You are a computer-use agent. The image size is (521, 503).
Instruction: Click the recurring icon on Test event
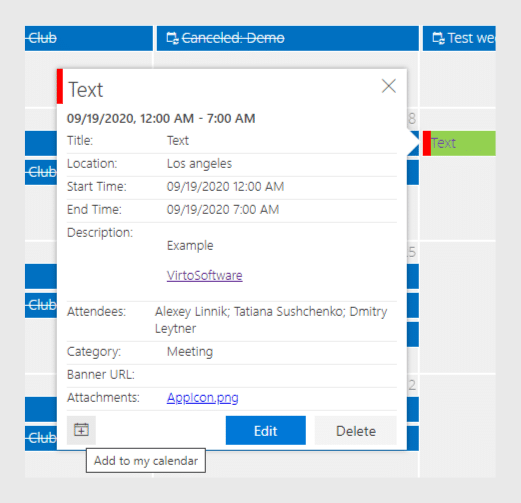click(438, 38)
